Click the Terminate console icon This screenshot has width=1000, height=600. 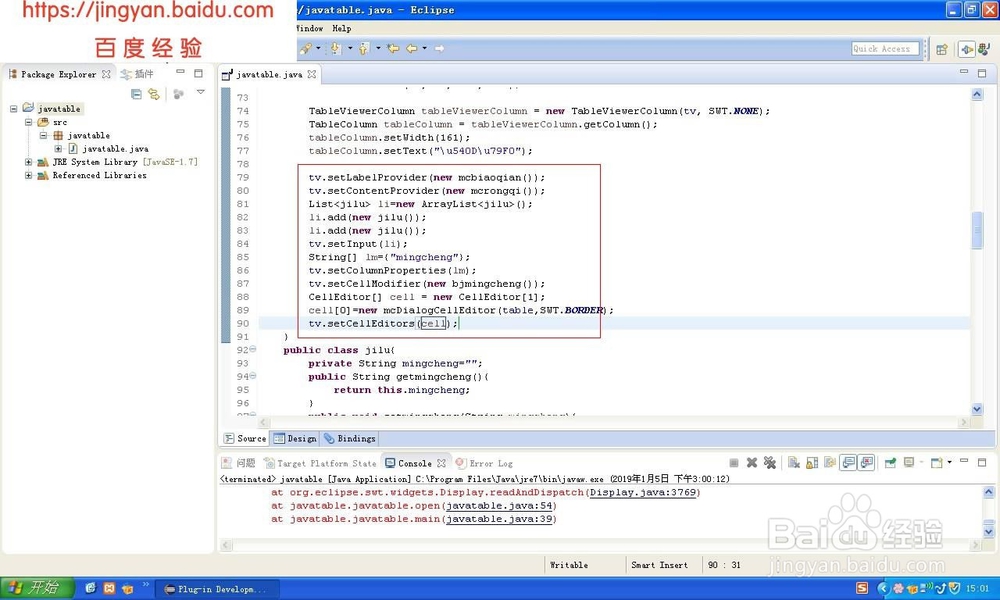[x=734, y=463]
